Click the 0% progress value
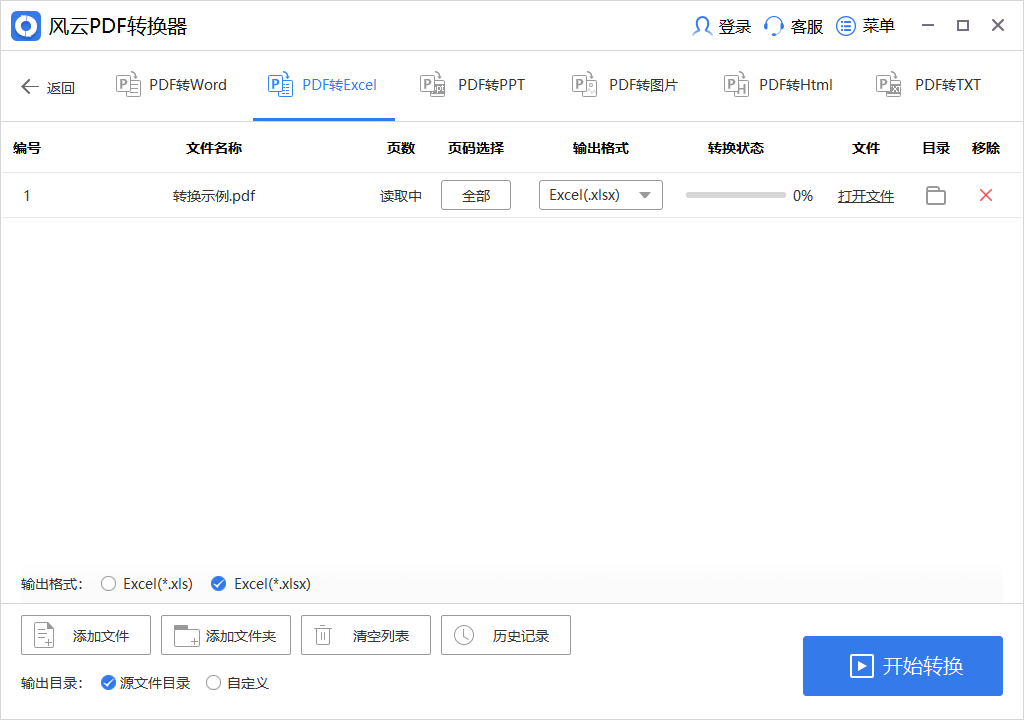This screenshot has height=720, width=1024. [803, 195]
